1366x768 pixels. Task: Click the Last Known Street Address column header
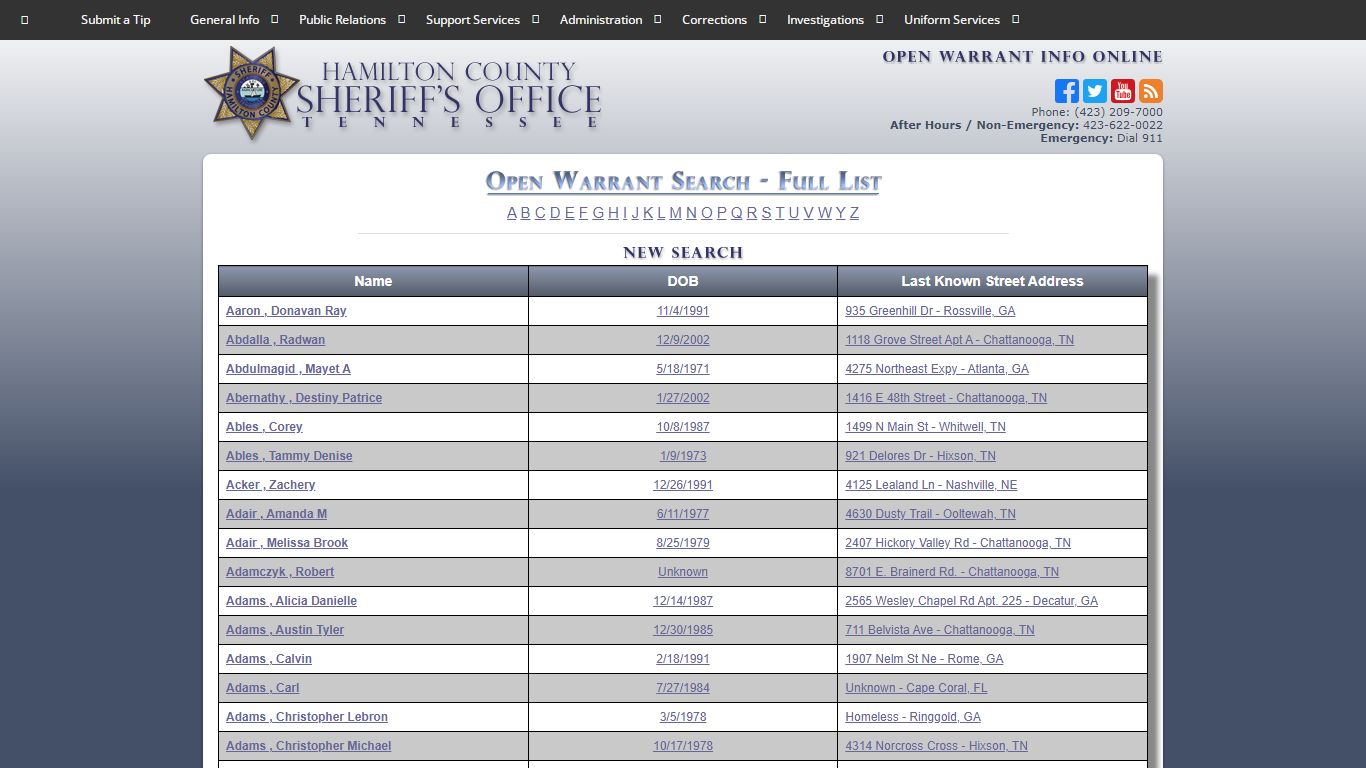[992, 281]
